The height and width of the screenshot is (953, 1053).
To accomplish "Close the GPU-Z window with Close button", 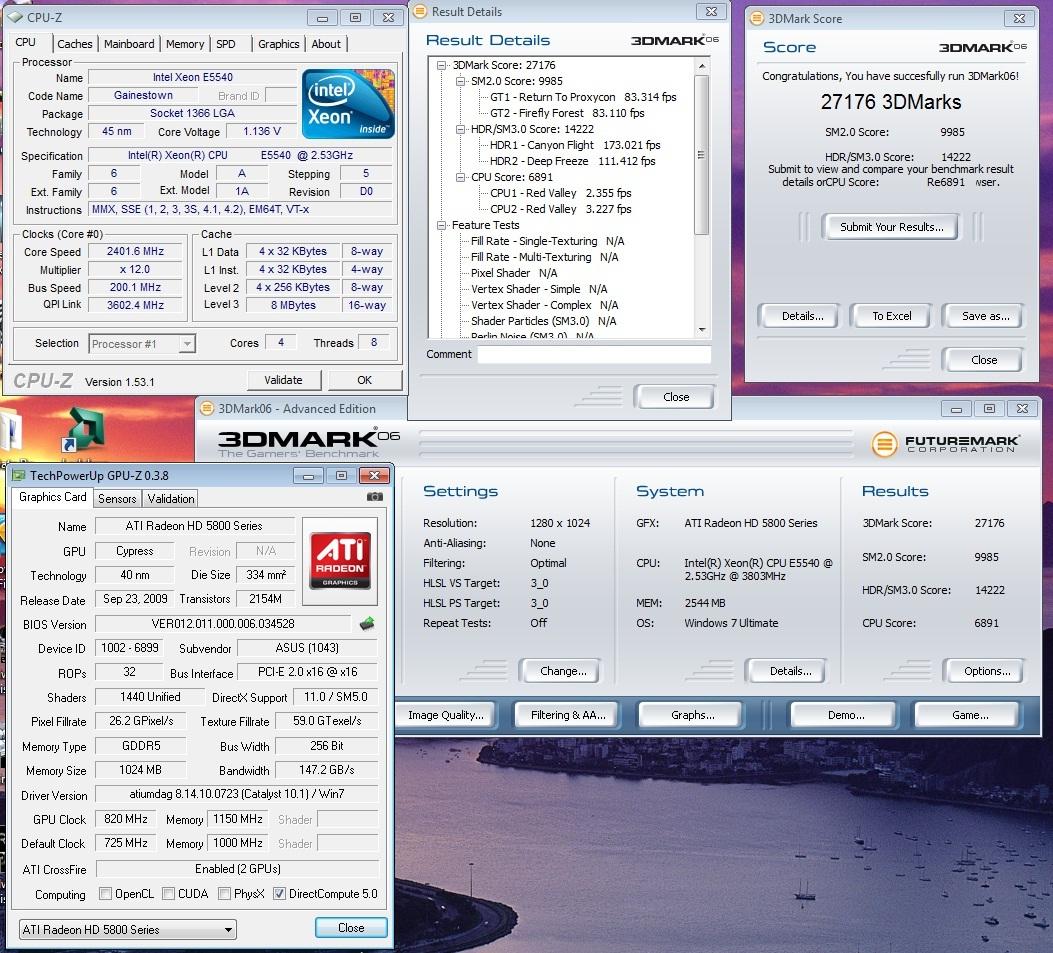I will click(351, 927).
